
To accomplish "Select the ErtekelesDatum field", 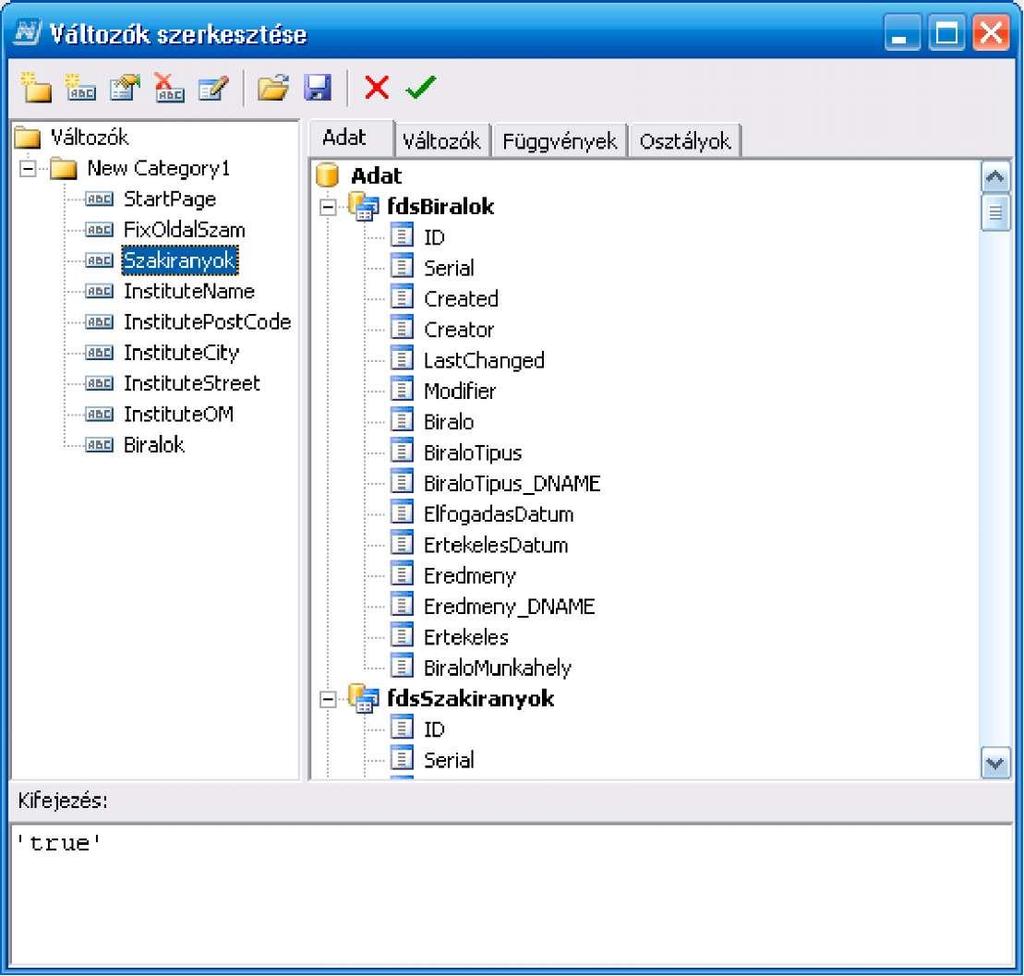I will [x=496, y=544].
